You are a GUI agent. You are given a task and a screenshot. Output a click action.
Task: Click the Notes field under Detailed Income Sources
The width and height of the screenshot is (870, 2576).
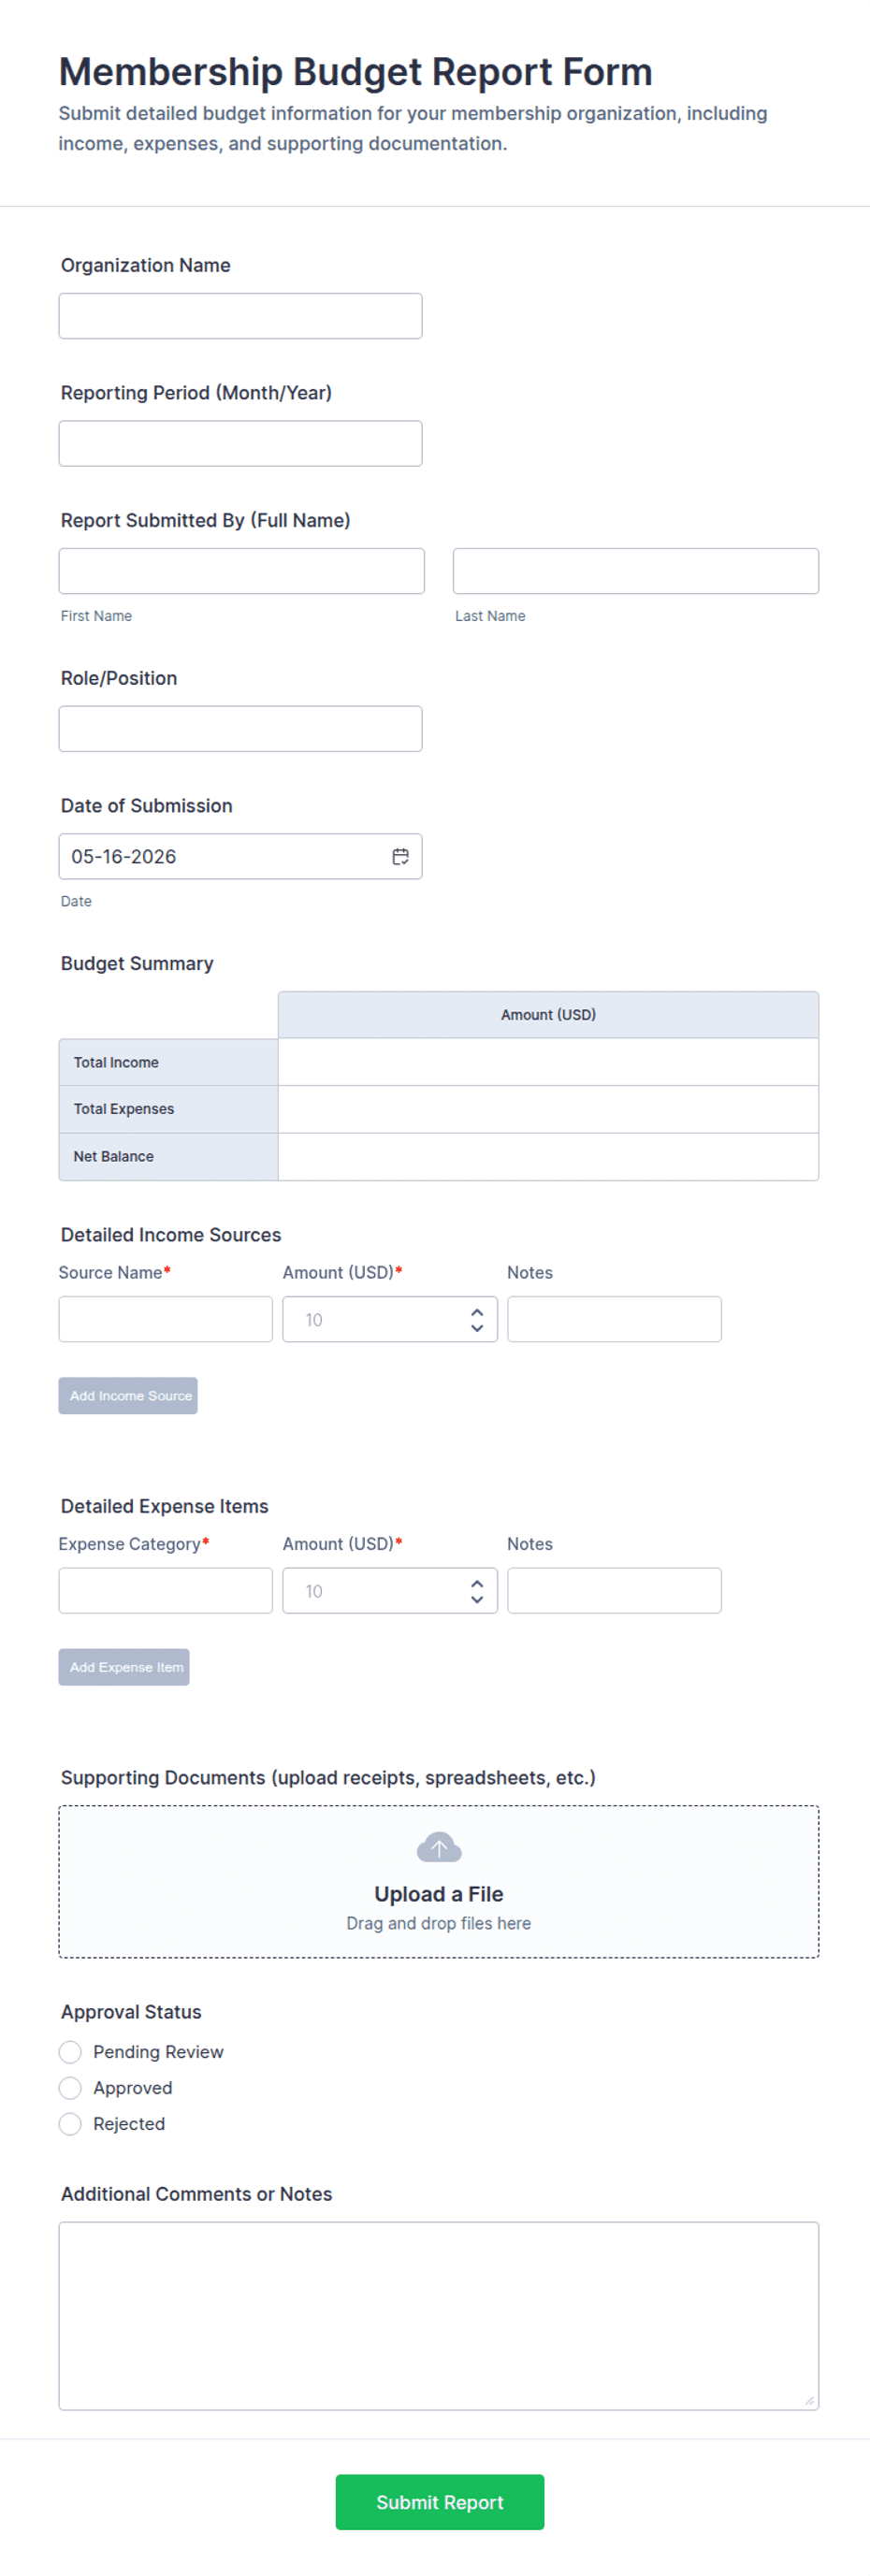click(x=614, y=1319)
